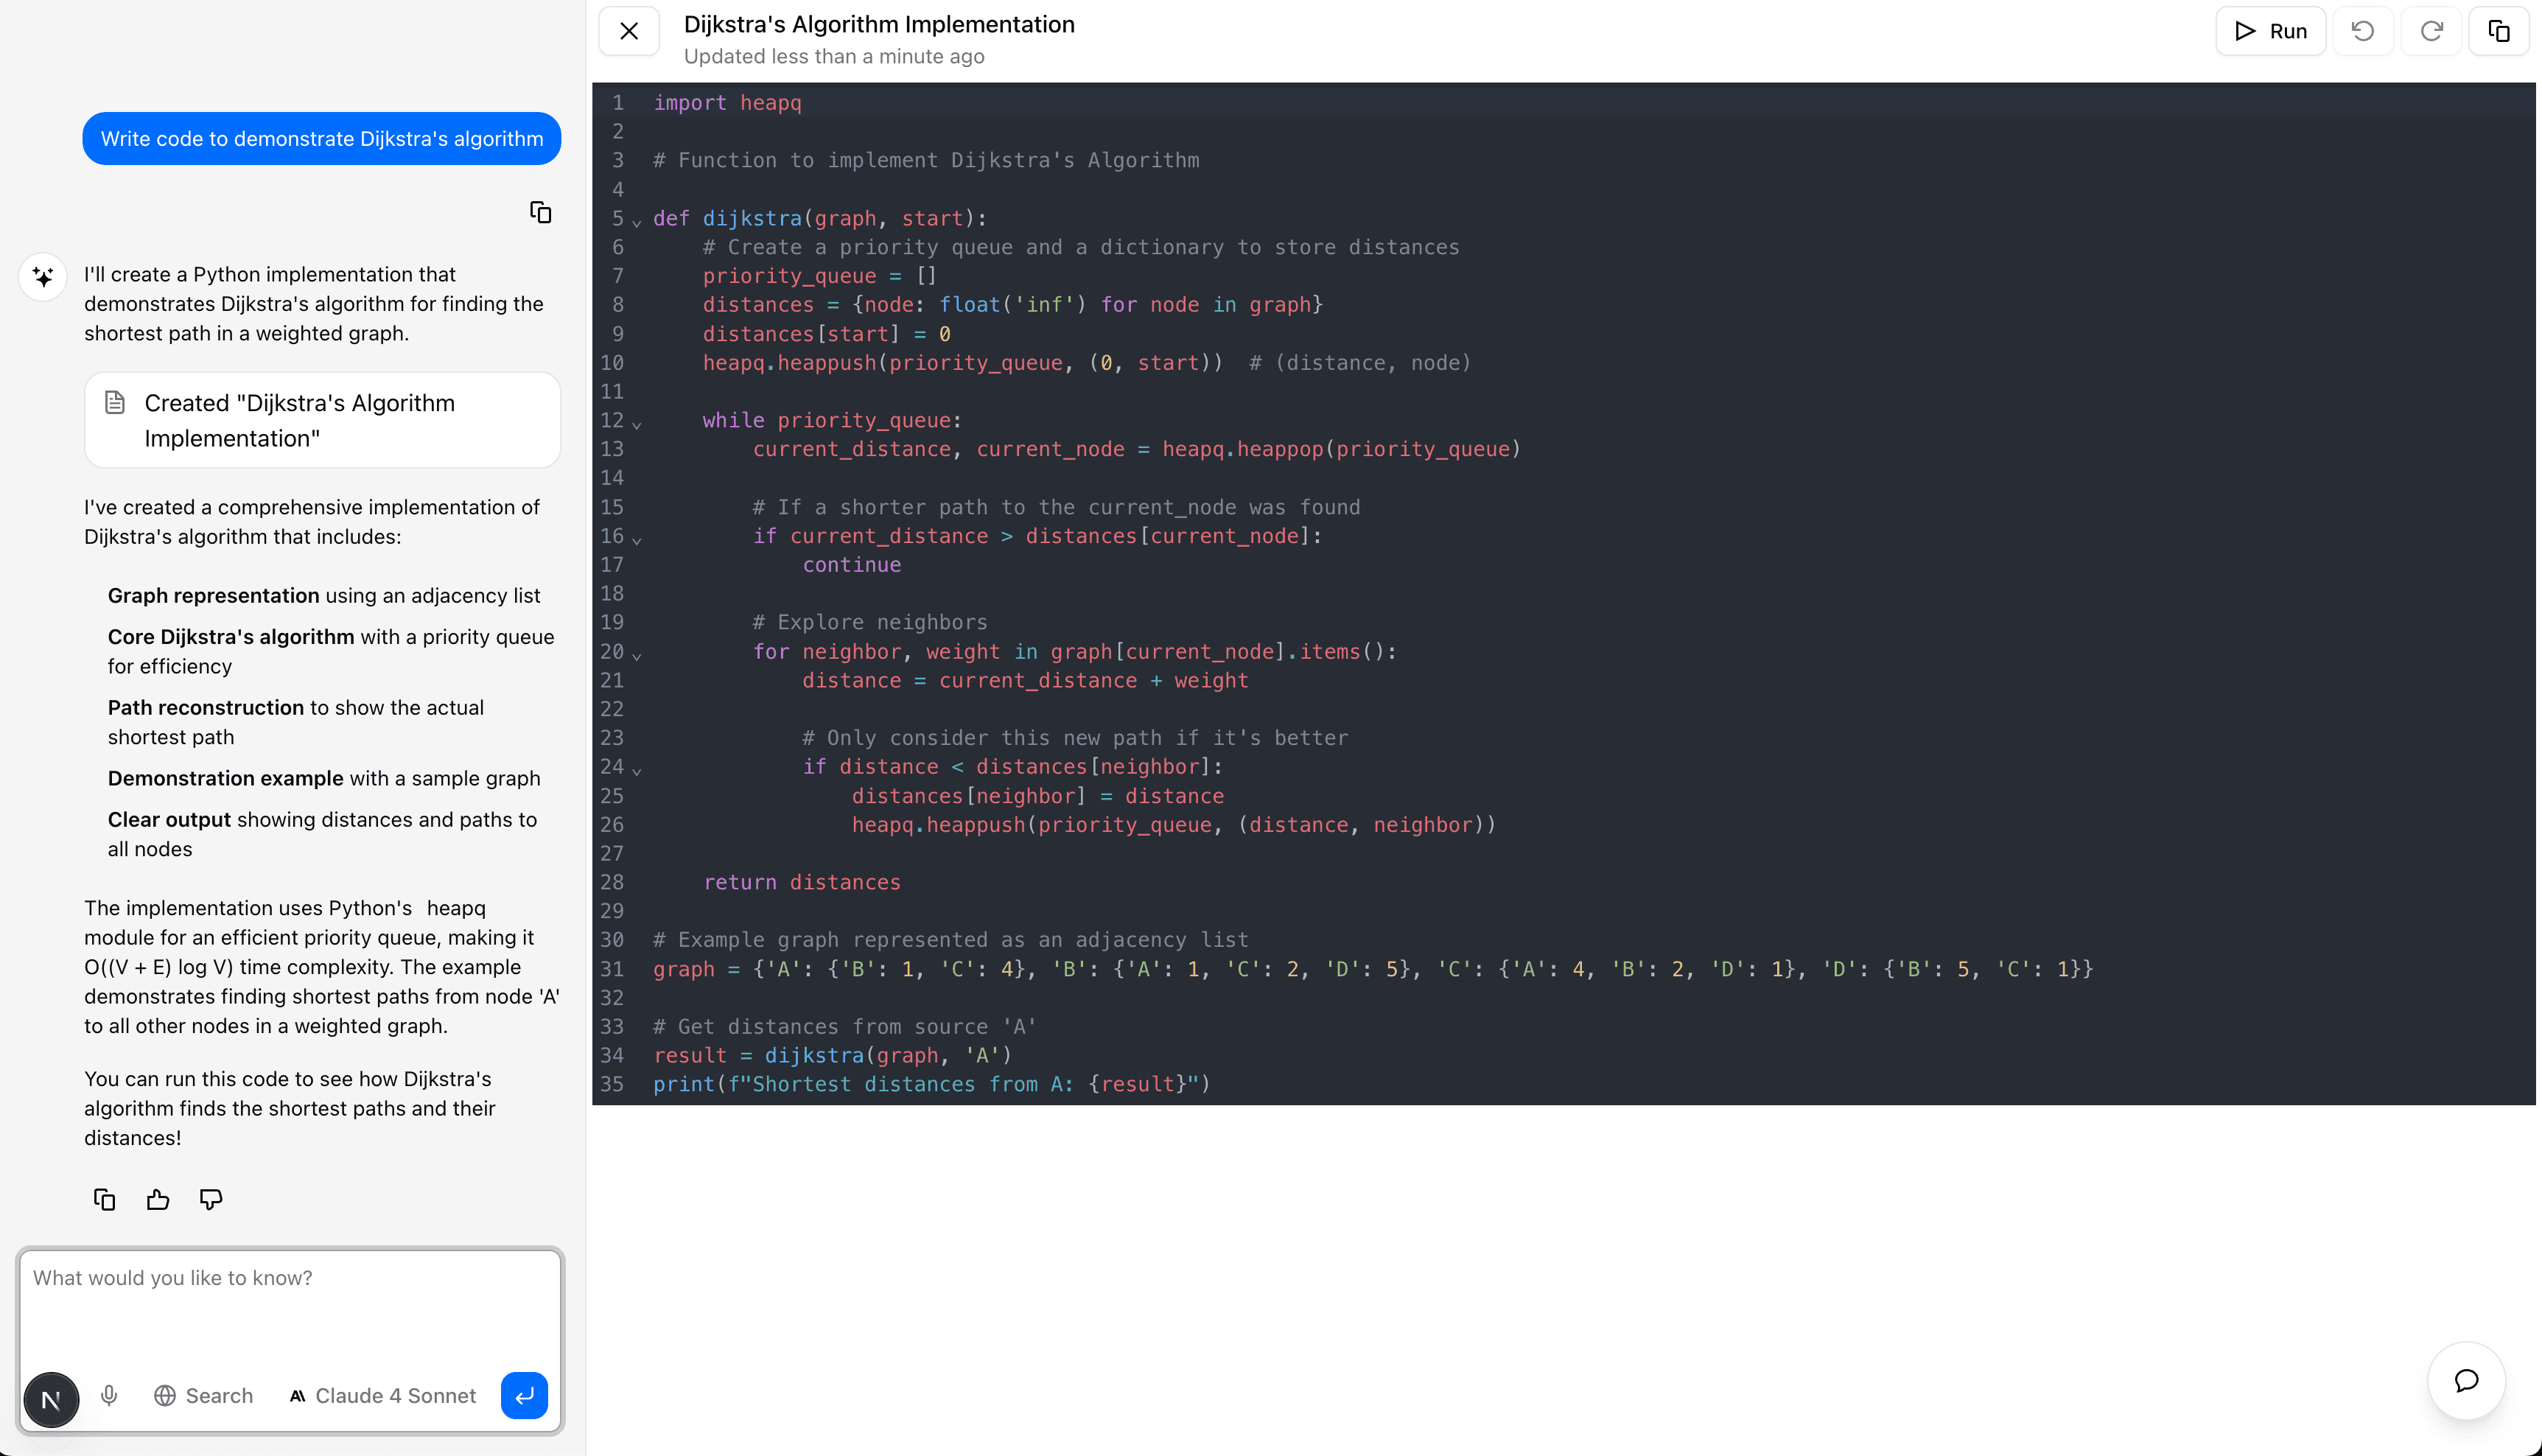Send the chat message

(x=524, y=1395)
